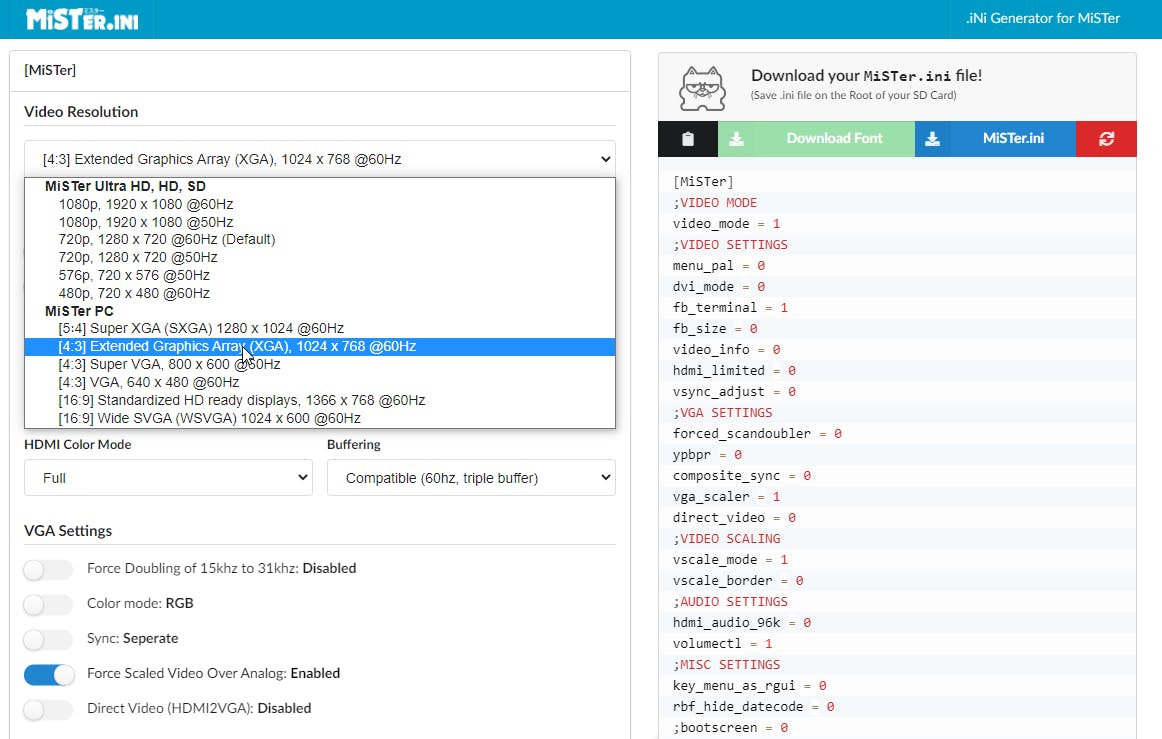Click the grumpy cat mascot image
The width and height of the screenshot is (1162, 739).
(702, 88)
